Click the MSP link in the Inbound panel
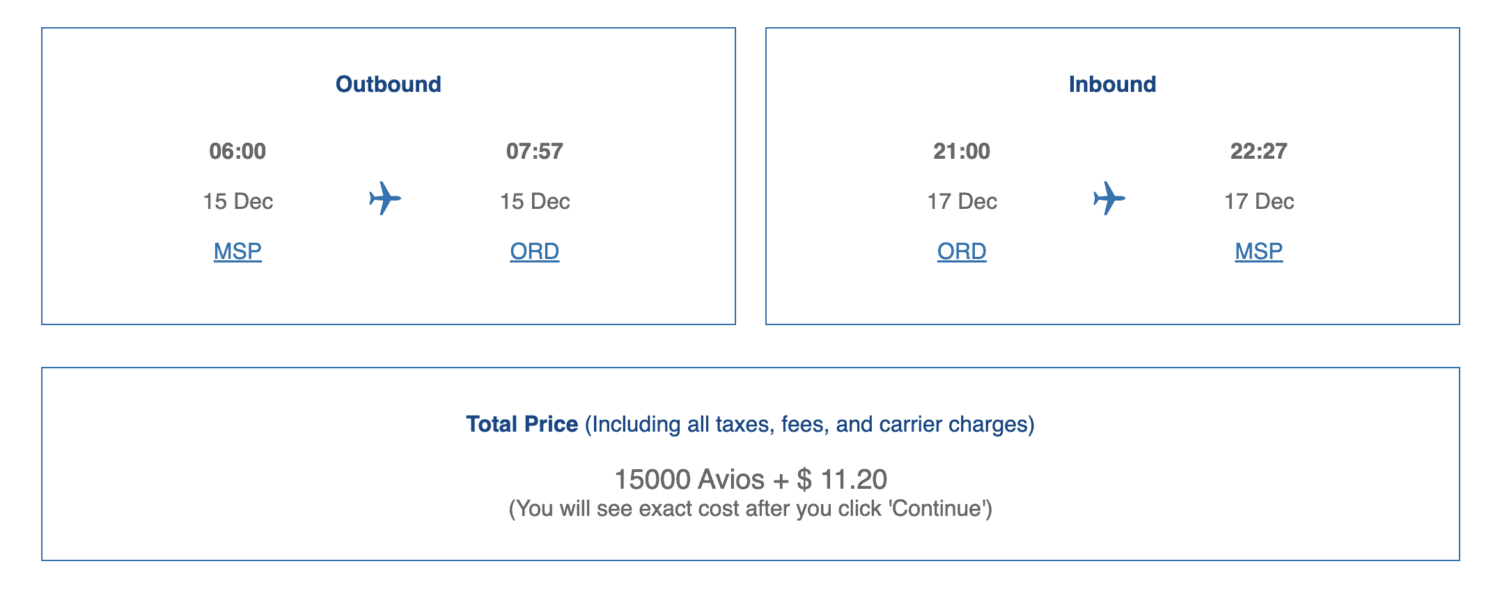The width and height of the screenshot is (1500, 589). point(1258,251)
